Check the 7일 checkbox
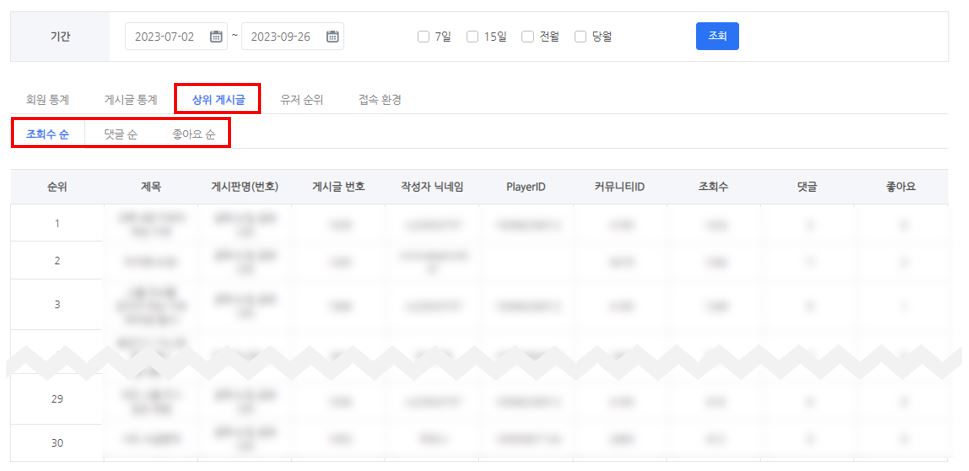This screenshot has height=471, width=969. [x=423, y=36]
